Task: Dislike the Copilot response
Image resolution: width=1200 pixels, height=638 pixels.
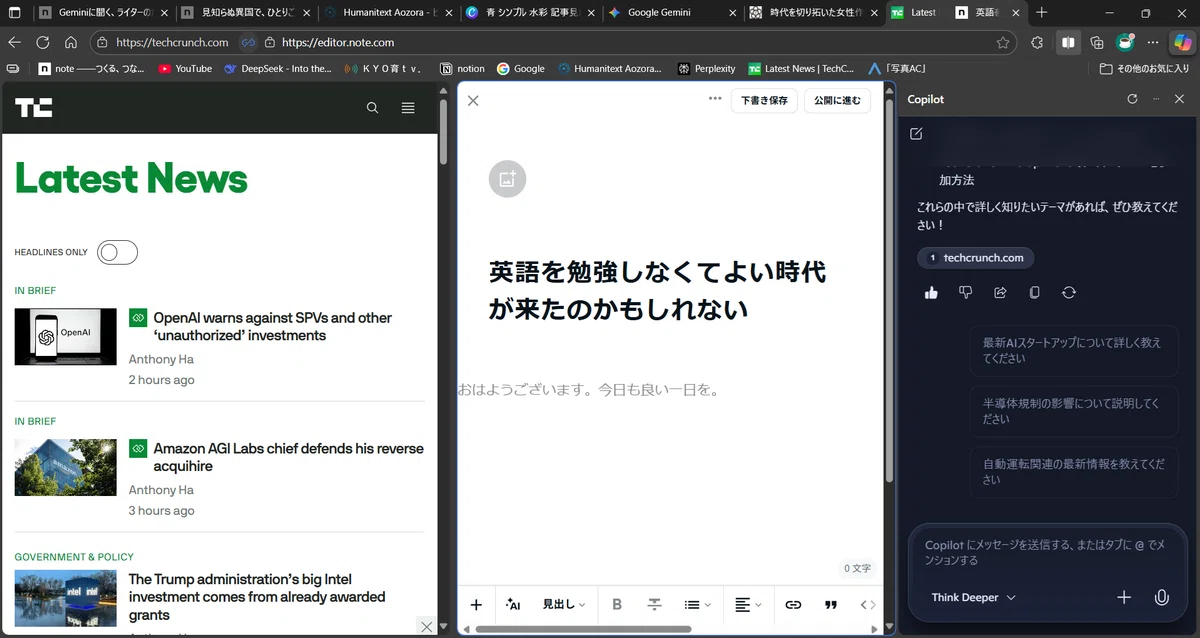Action: coord(966,292)
